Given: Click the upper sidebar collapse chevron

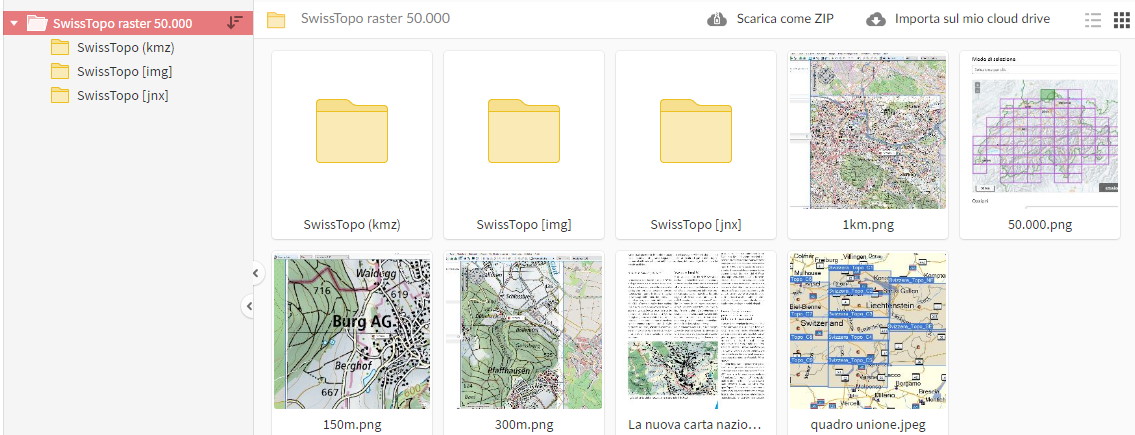Looking at the screenshot, I should pos(255,273).
